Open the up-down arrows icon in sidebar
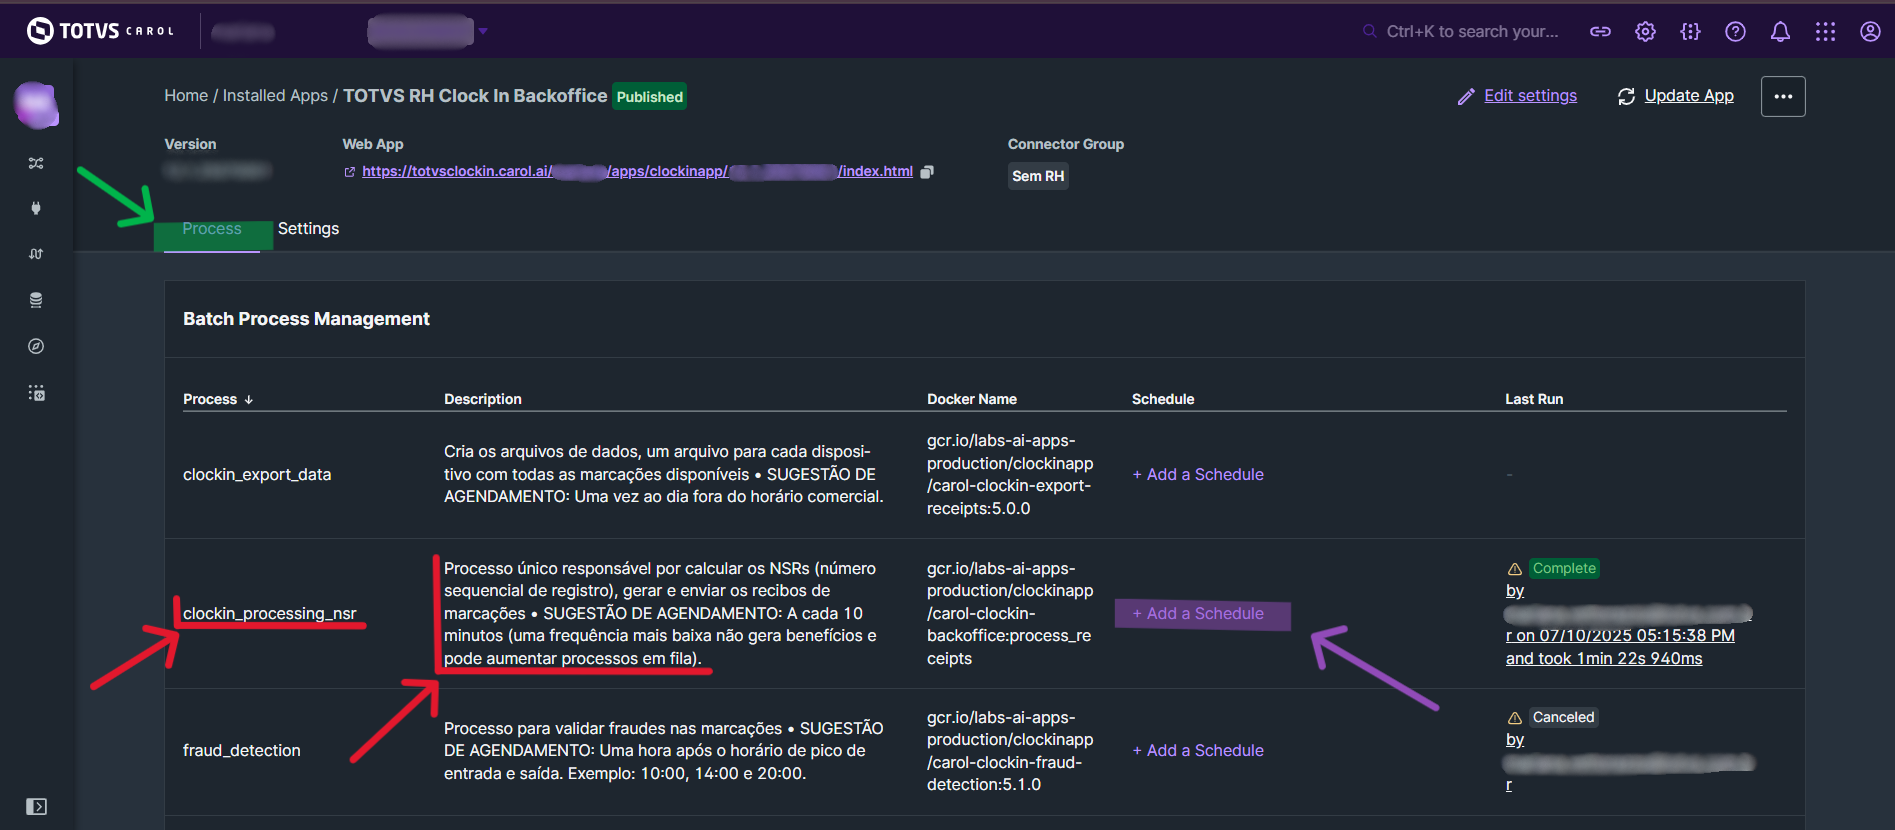The height and width of the screenshot is (830, 1895). (x=36, y=254)
